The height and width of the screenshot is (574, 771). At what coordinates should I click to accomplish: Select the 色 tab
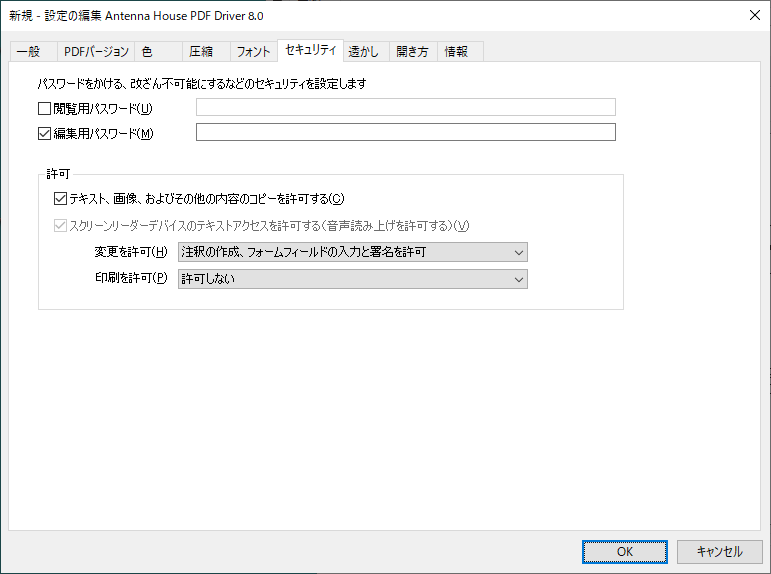coord(158,52)
